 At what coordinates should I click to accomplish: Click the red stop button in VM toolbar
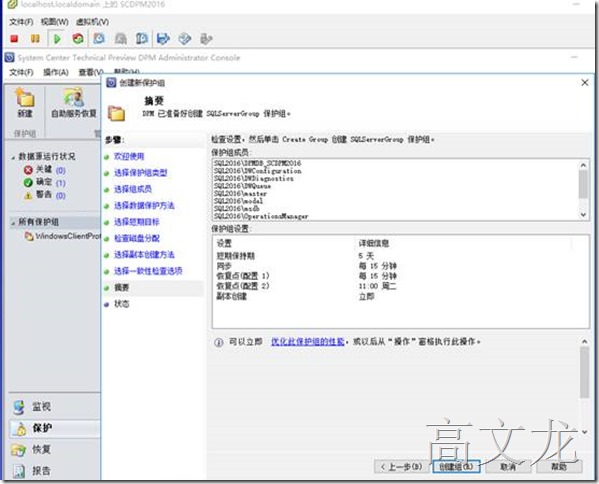pyautogui.click(x=15, y=39)
